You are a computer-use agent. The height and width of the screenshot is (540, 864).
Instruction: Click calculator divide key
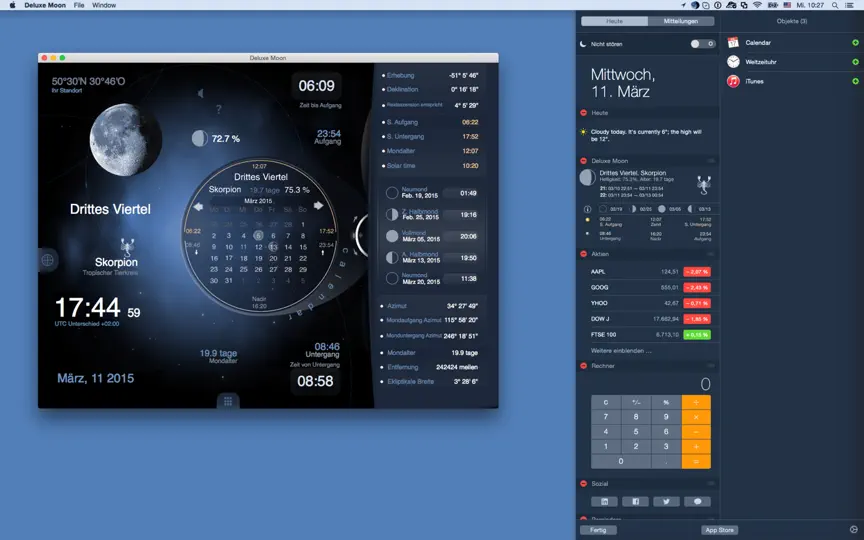point(696,402)
